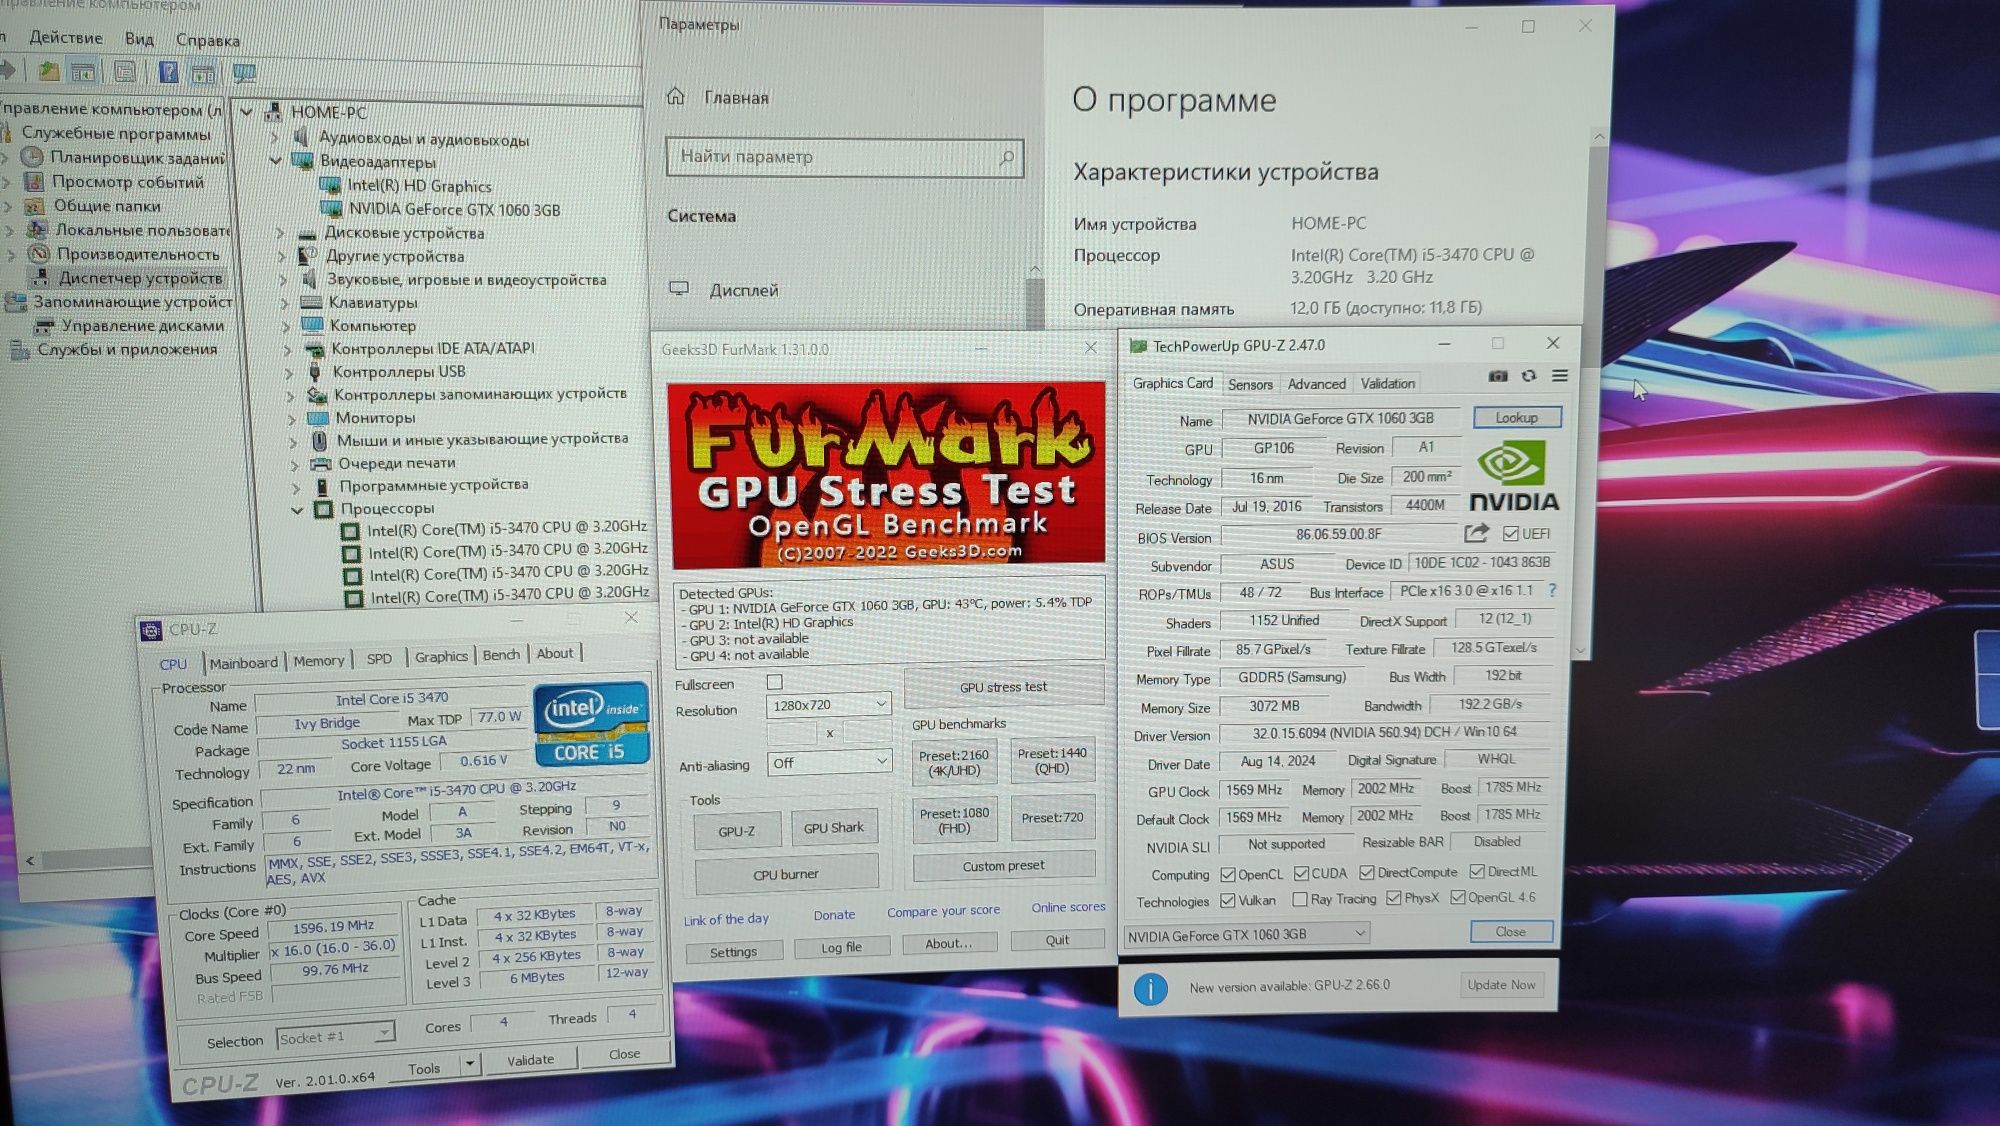Image resolution: width=2000 pixels, height=1126 pixels.
Task: Click the NVIDIA GeForce GTX 1060 adapter icon
Action: point(331,209)
